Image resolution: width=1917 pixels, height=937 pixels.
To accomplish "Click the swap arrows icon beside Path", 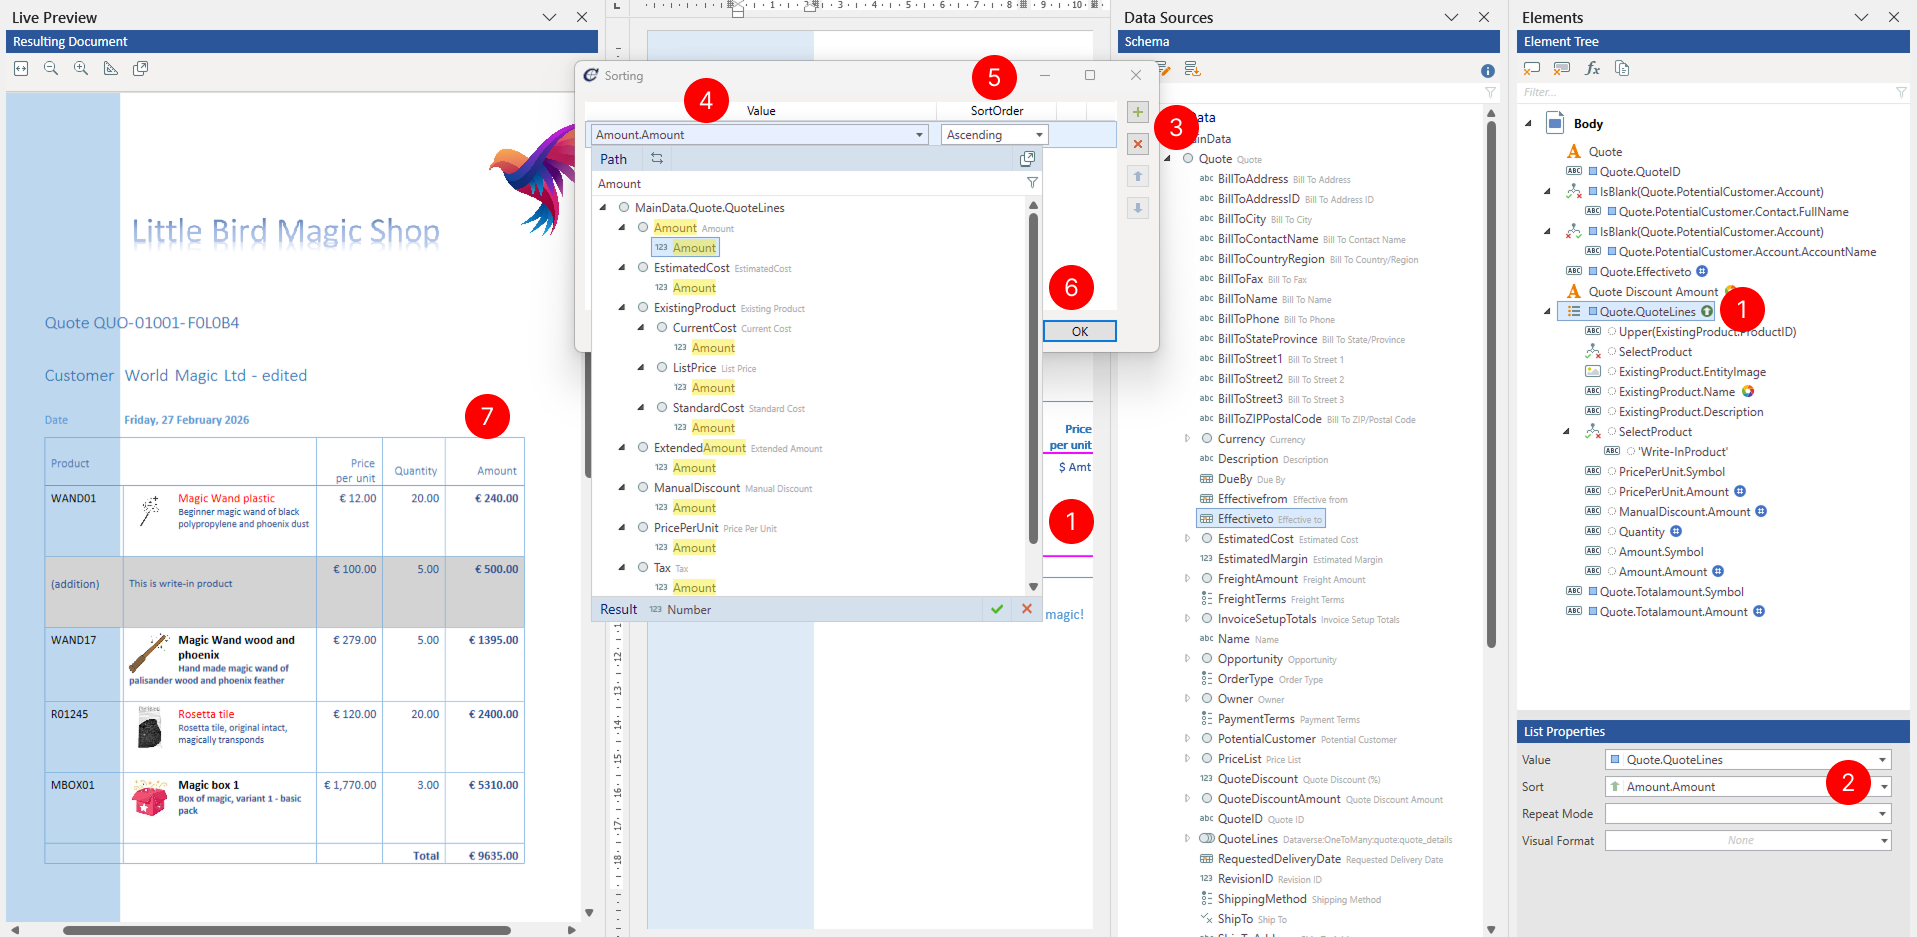I will pyautogui.click(x=657, y=159).
